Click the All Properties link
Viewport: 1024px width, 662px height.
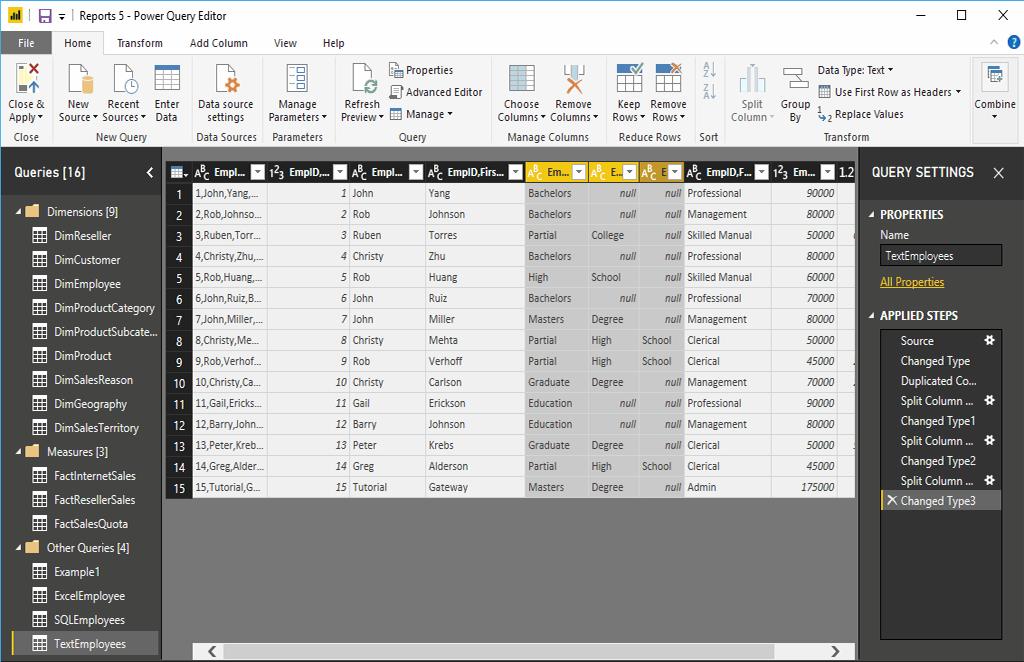pos(911,283)
